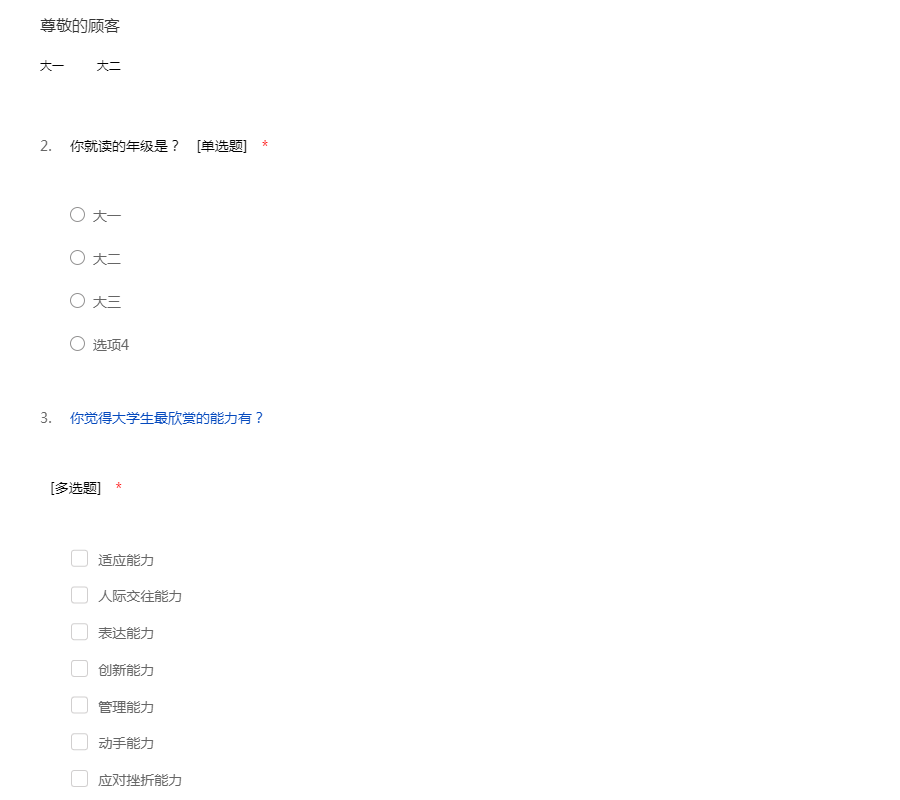Click the red asterisk beside [单选题]
The height and width of the screenshot is (800, 900).
tap(265, 146)
